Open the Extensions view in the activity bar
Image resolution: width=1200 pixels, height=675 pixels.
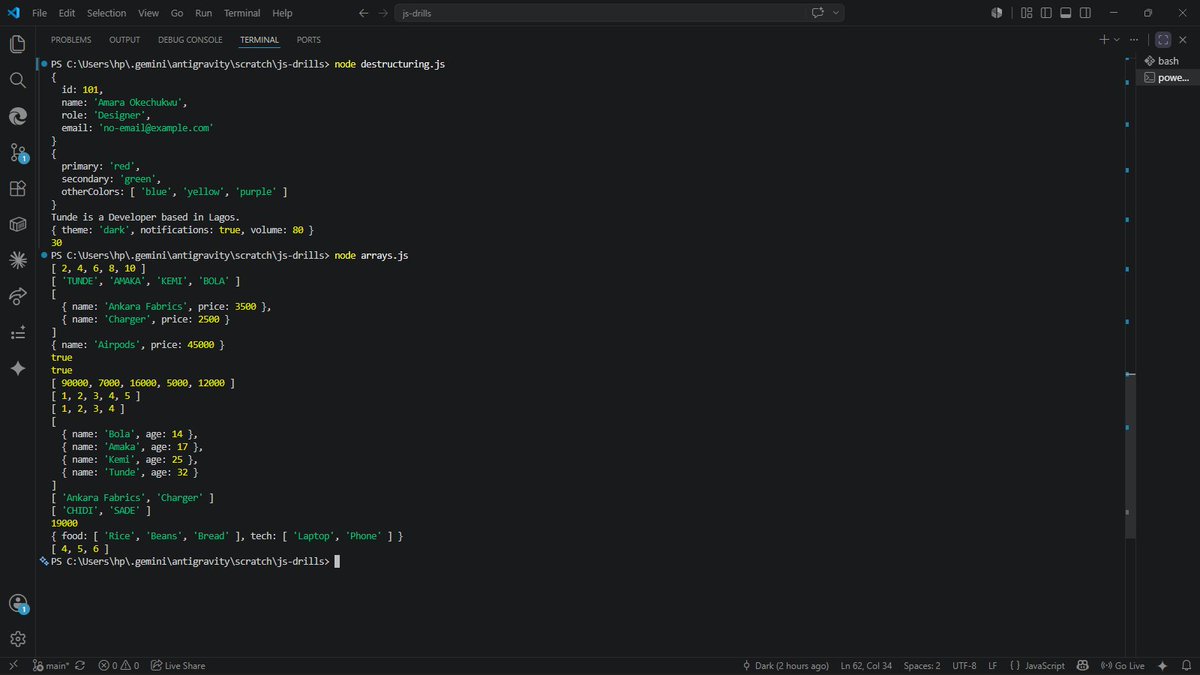tap(17, 188)
